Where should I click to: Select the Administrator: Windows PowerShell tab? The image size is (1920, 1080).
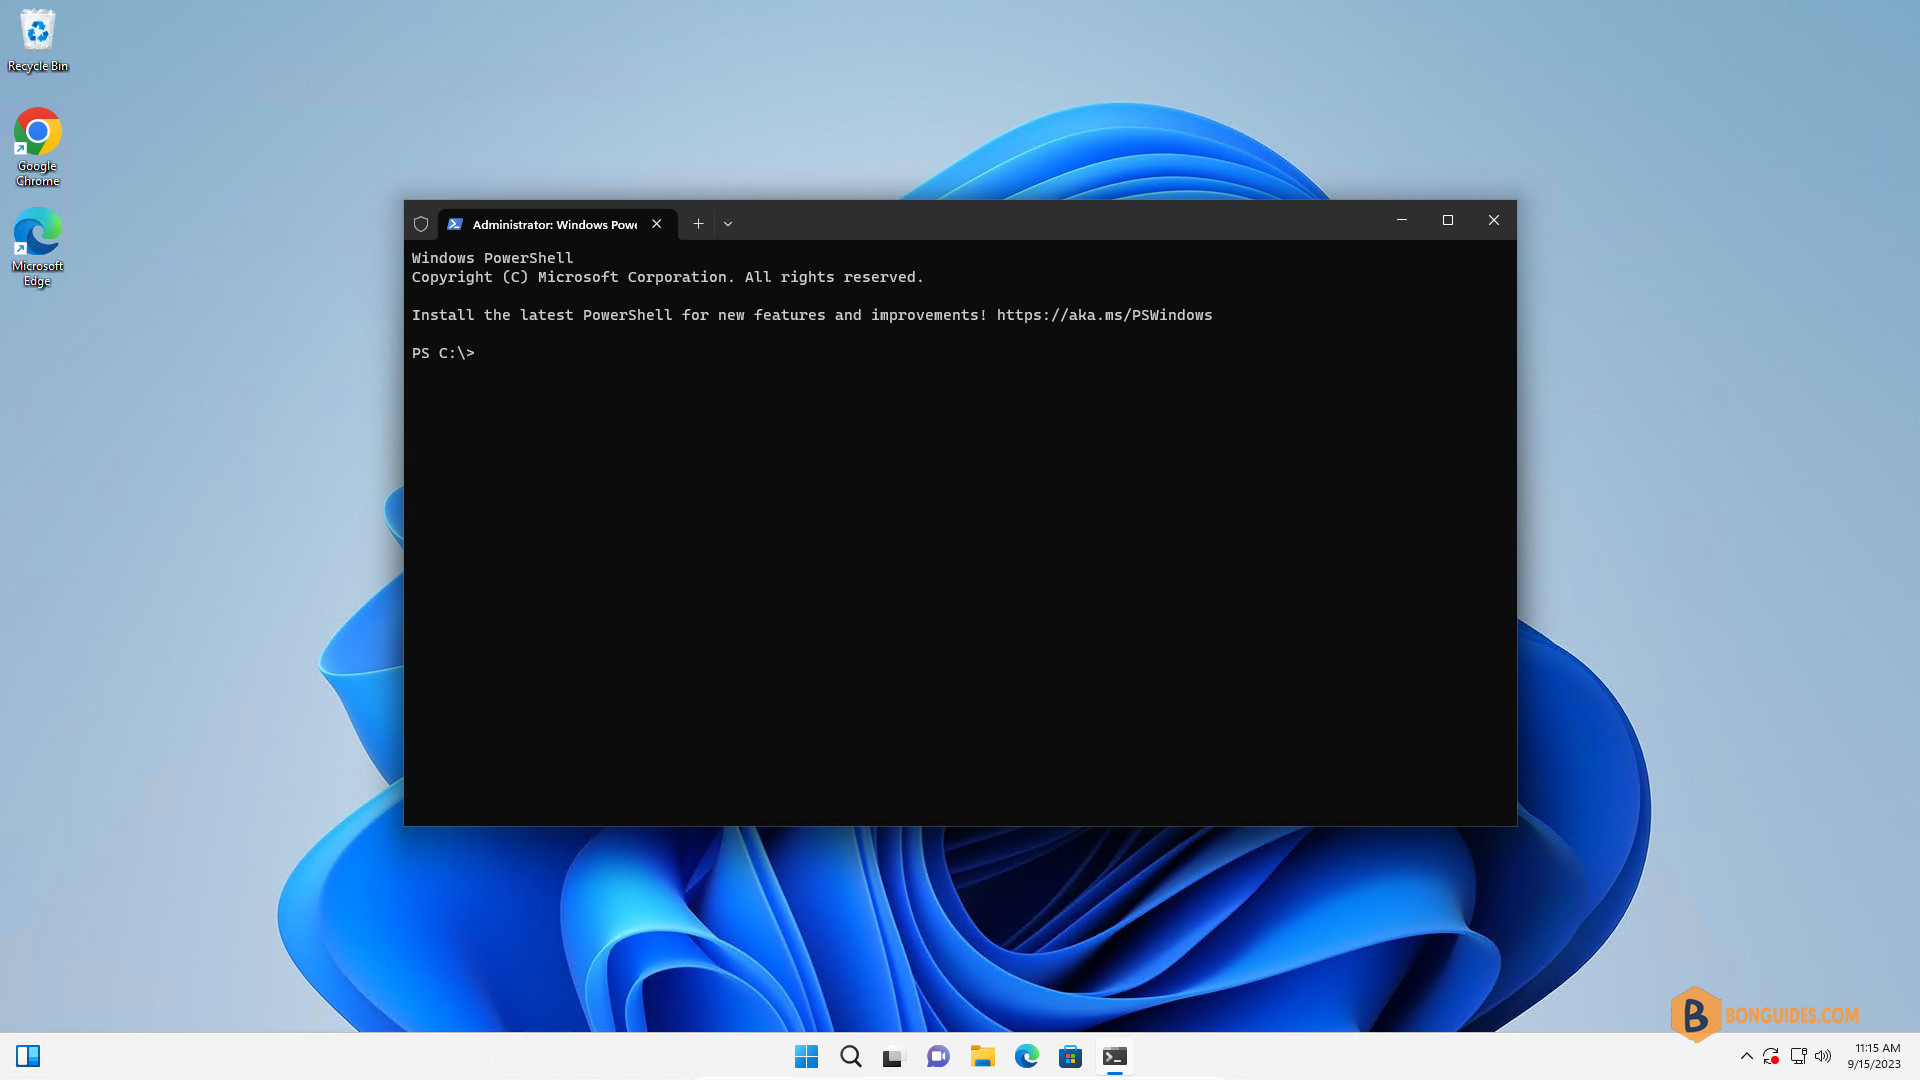556,224
